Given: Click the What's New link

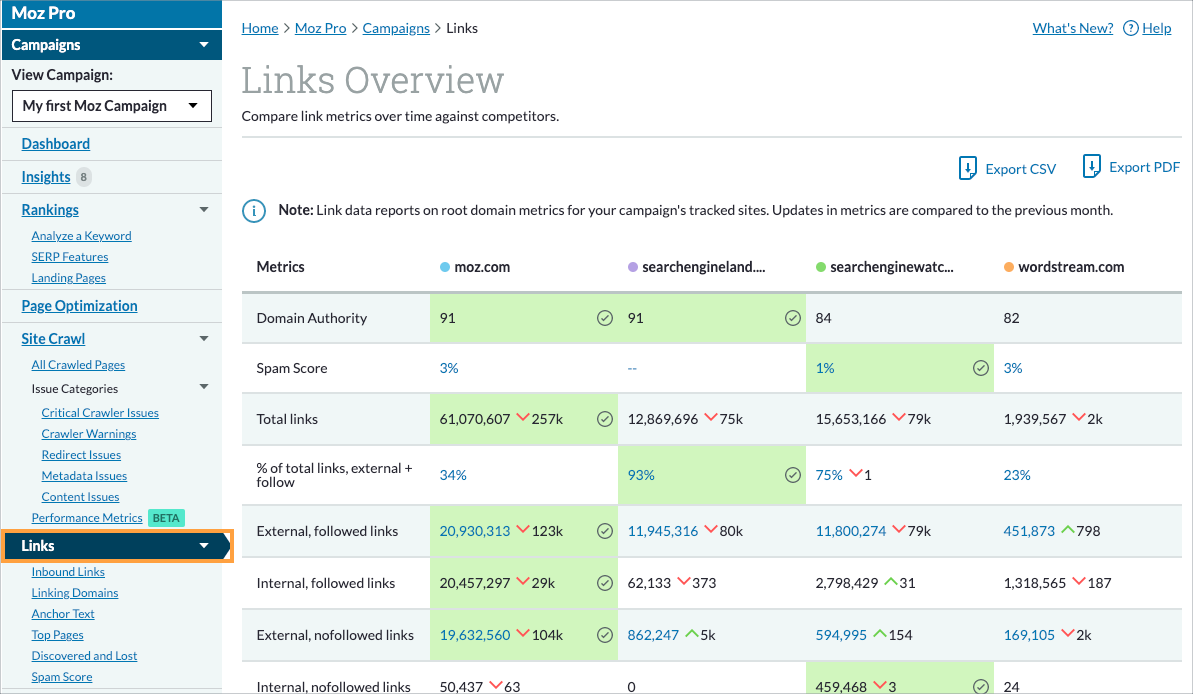Looking at the screenshot, I should coord(1072,28).
